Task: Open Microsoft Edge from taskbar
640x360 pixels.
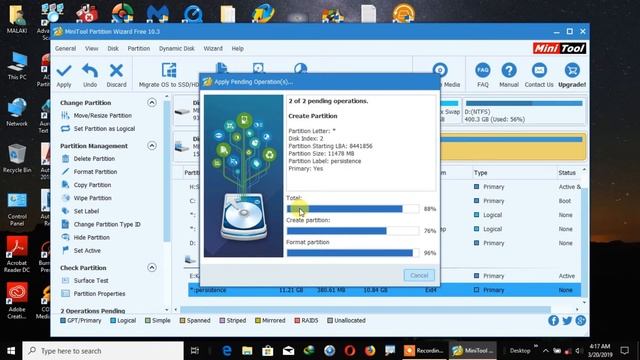Action: coord(227,351)
